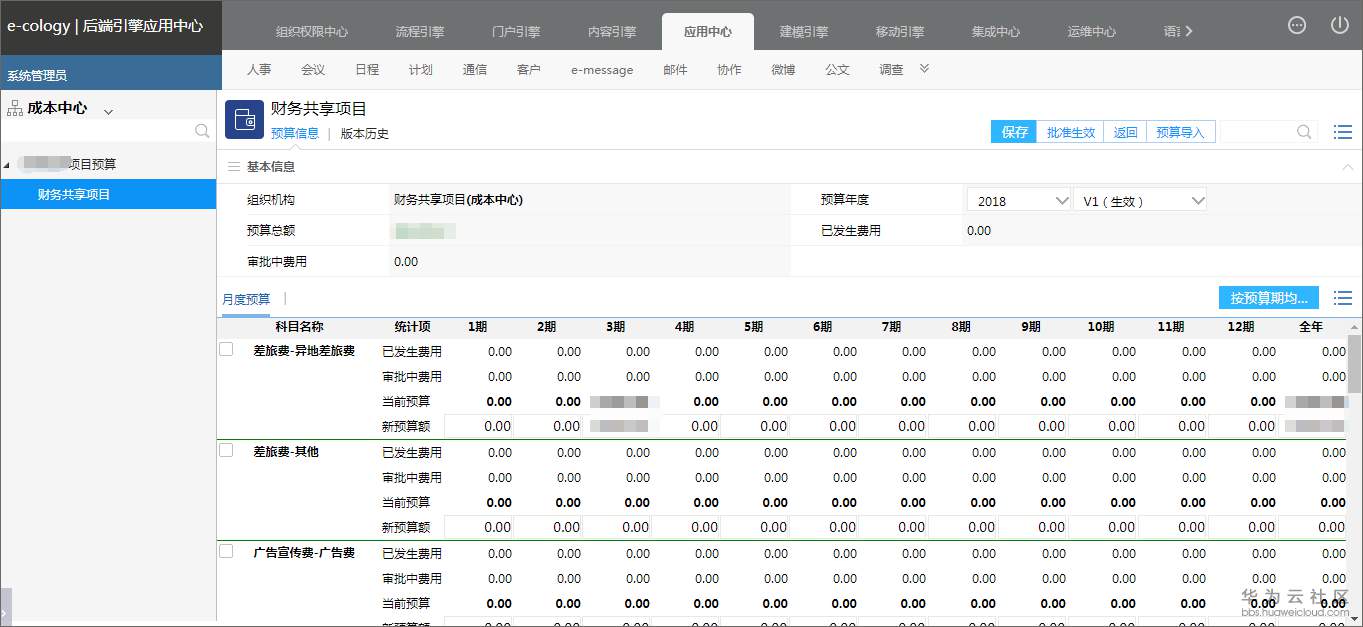Open the 微博 module
This screenshot has width=1363, height=627.
[x=783, y=70]
